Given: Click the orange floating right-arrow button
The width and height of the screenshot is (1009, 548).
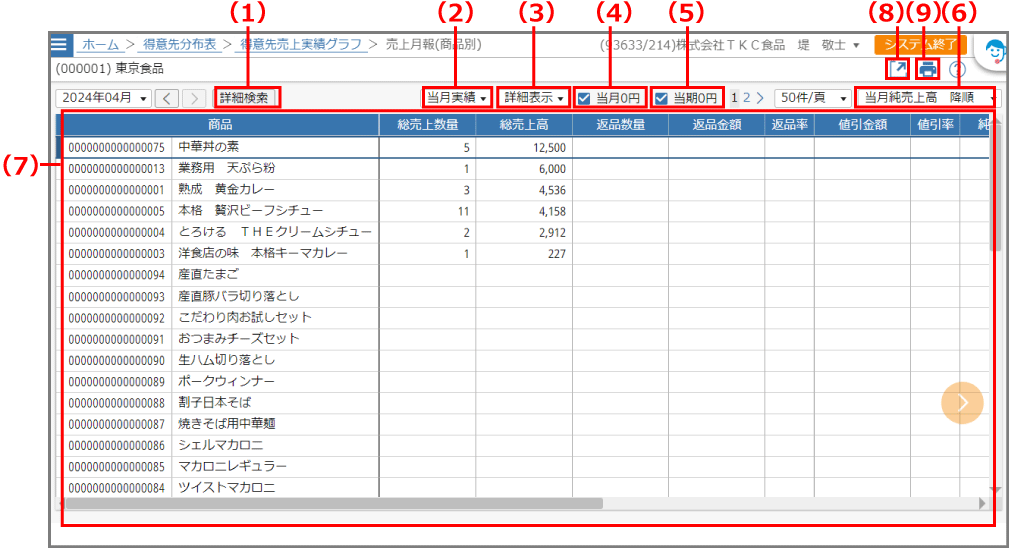Looking at the screenshot, I should [x=962, y=403].
